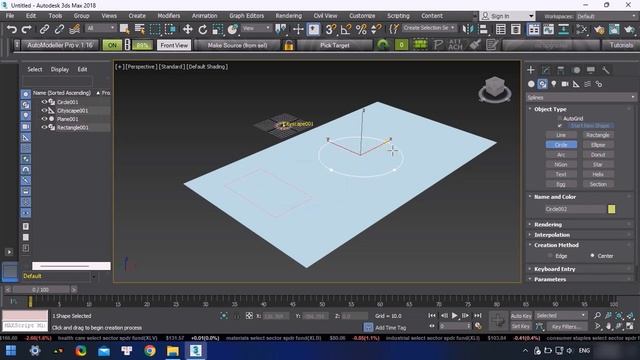Click the Redo arrow icon
Image resolution: width=640 pixels, height=360 pixels.
tap(27, 29)
